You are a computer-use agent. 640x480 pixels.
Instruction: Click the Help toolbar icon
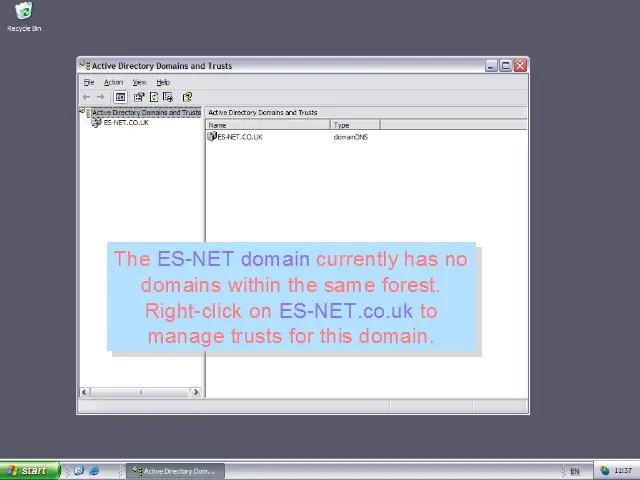click(x=187, y=97)
